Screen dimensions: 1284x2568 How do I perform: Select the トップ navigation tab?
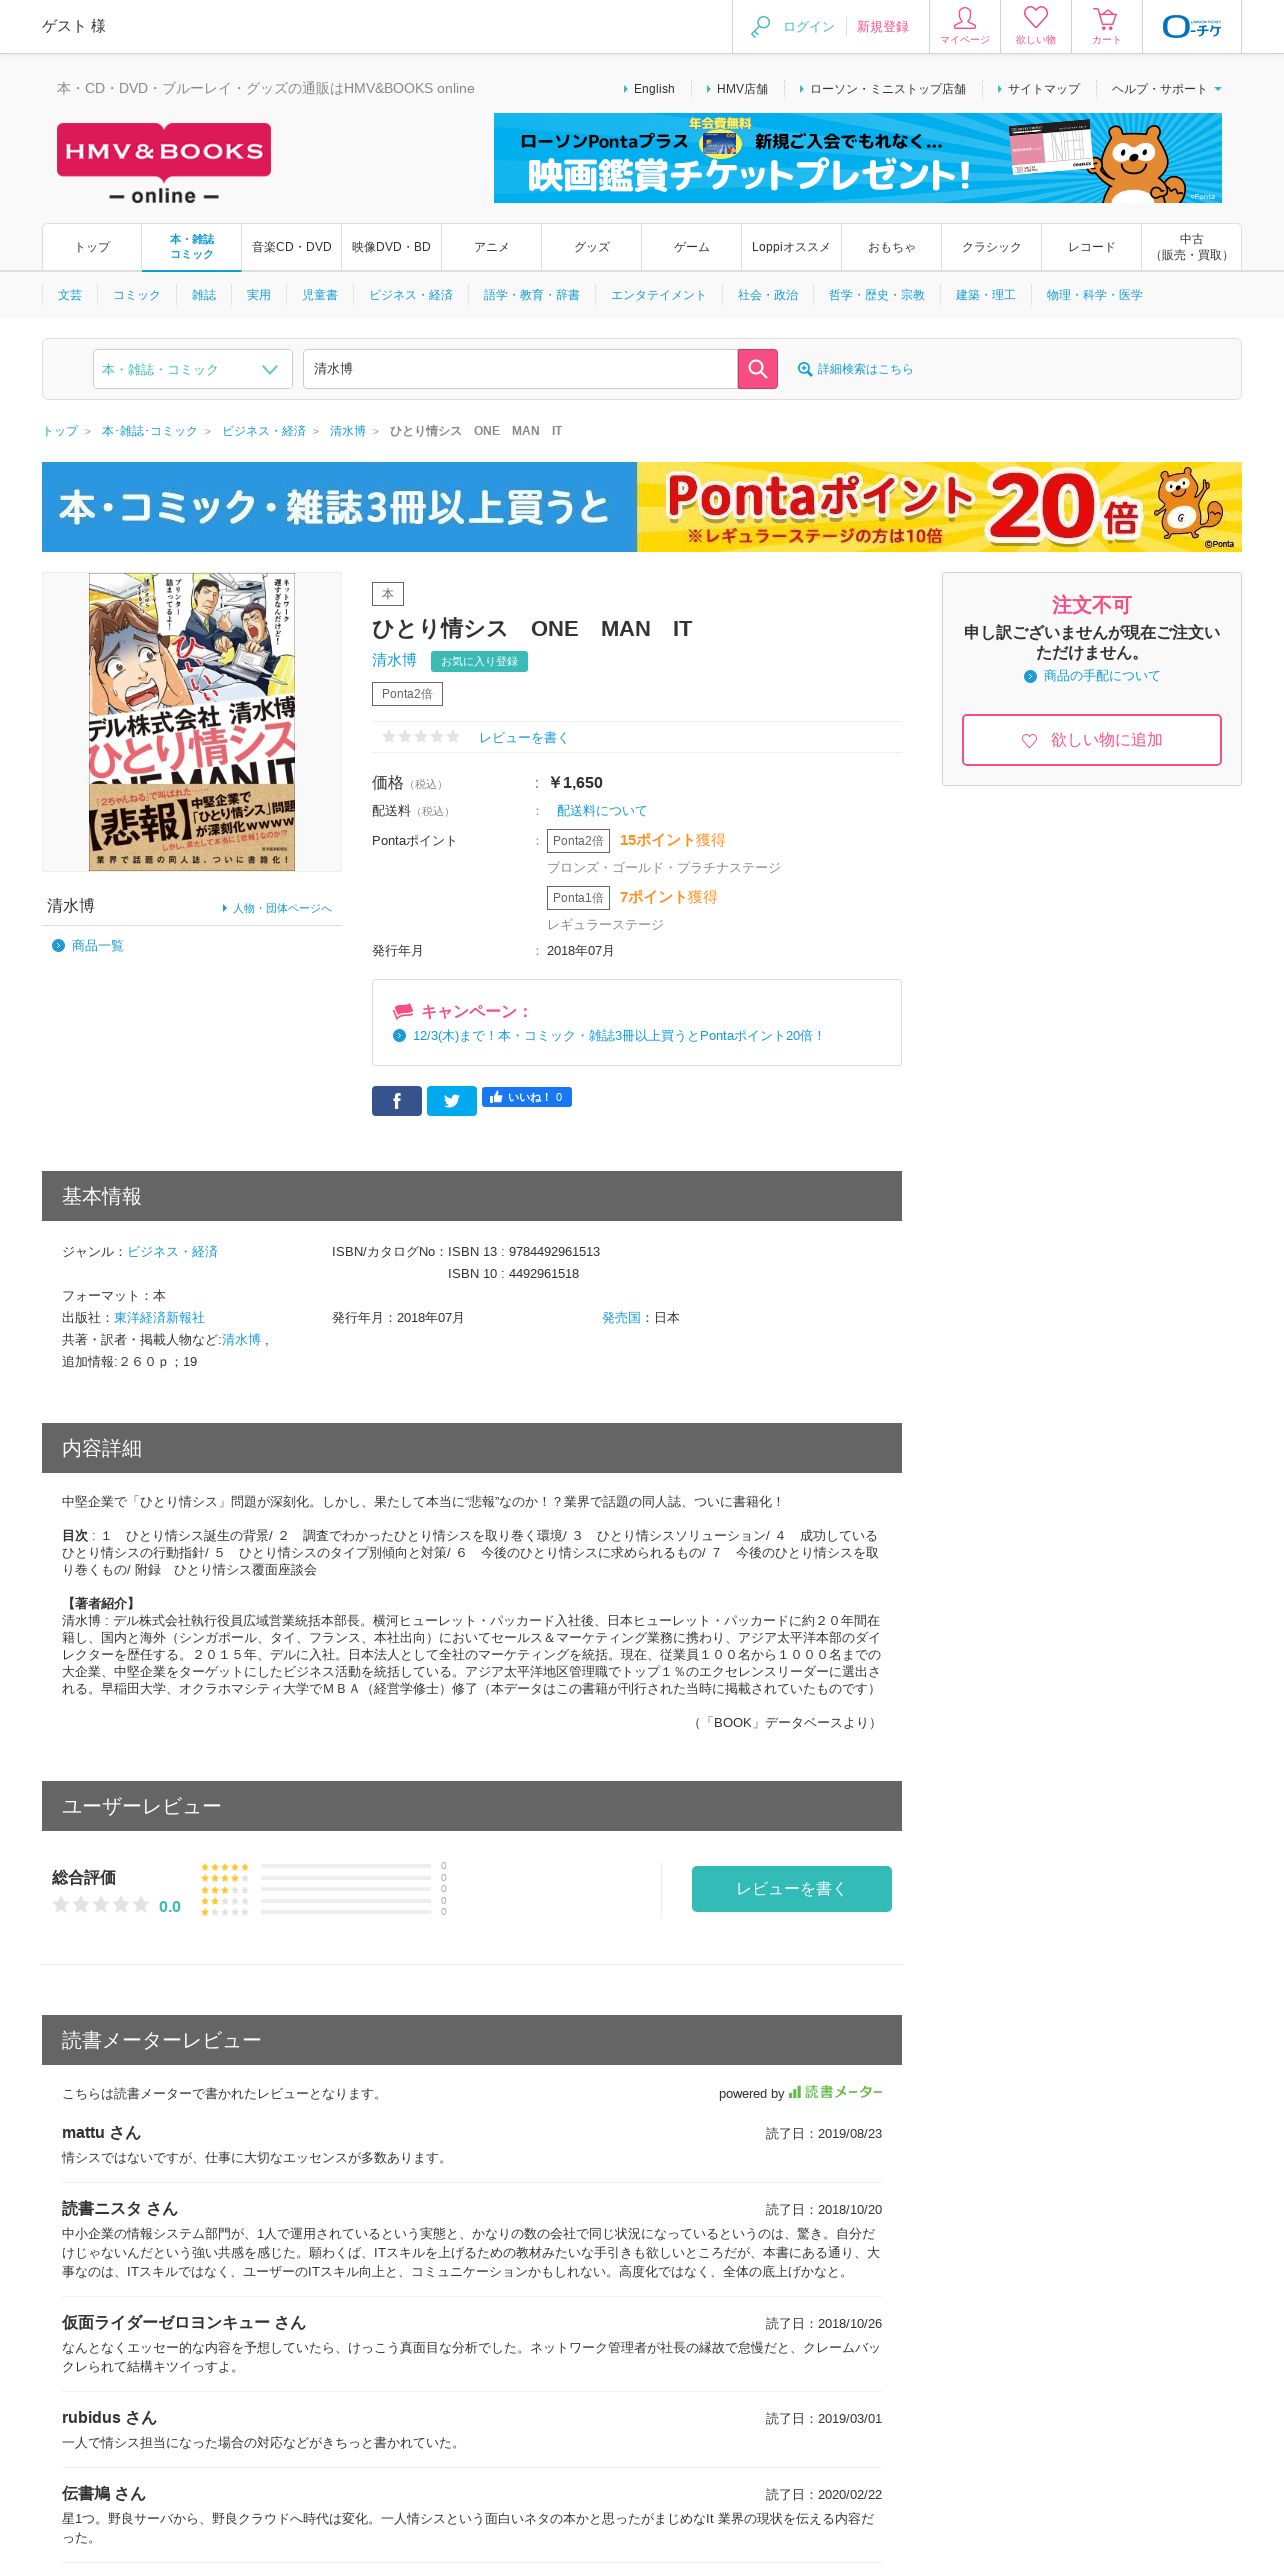coord(92,247)
